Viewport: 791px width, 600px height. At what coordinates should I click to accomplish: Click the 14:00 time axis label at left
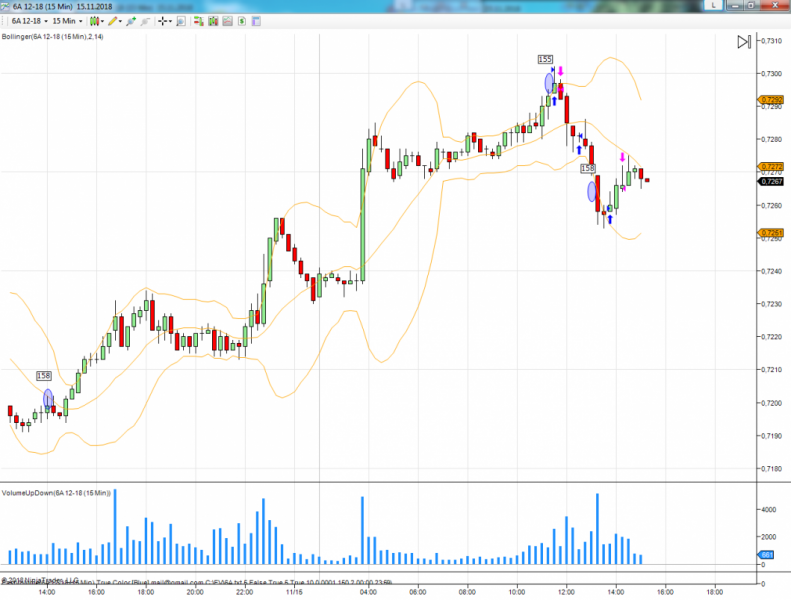coord(46,592)
